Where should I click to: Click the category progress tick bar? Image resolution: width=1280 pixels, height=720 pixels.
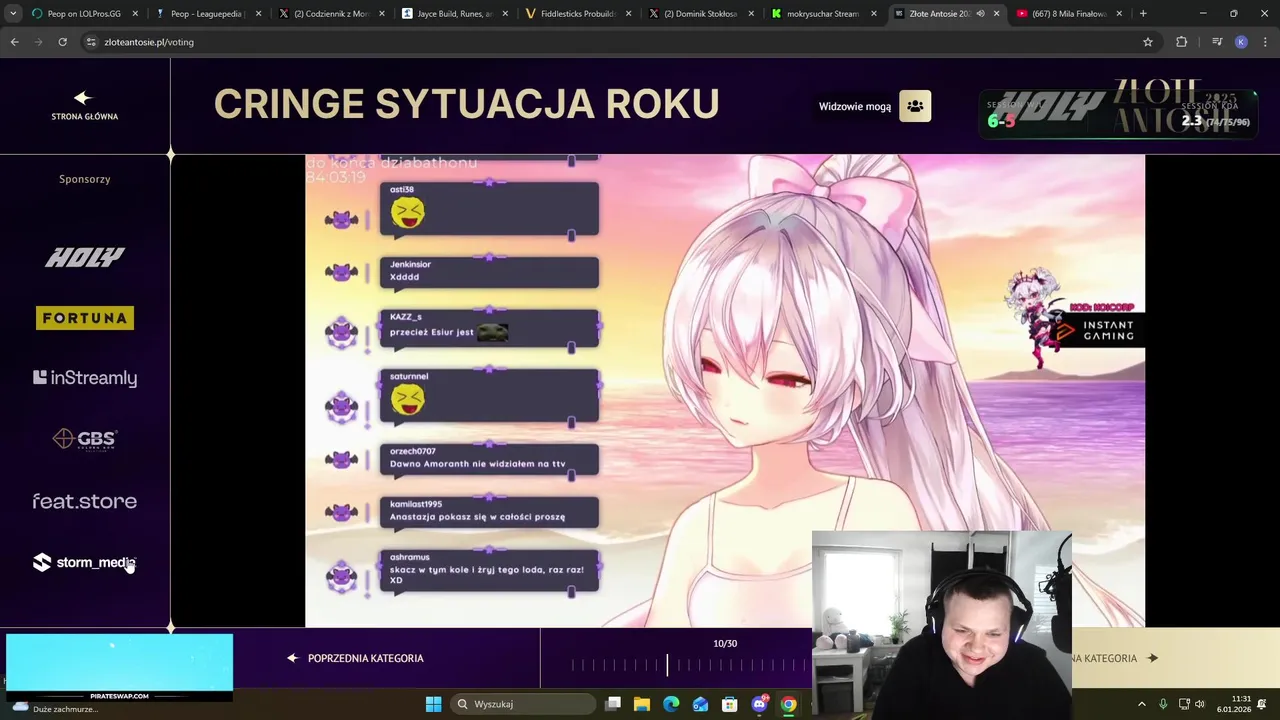pyautogui.click(x=690, y=665)
